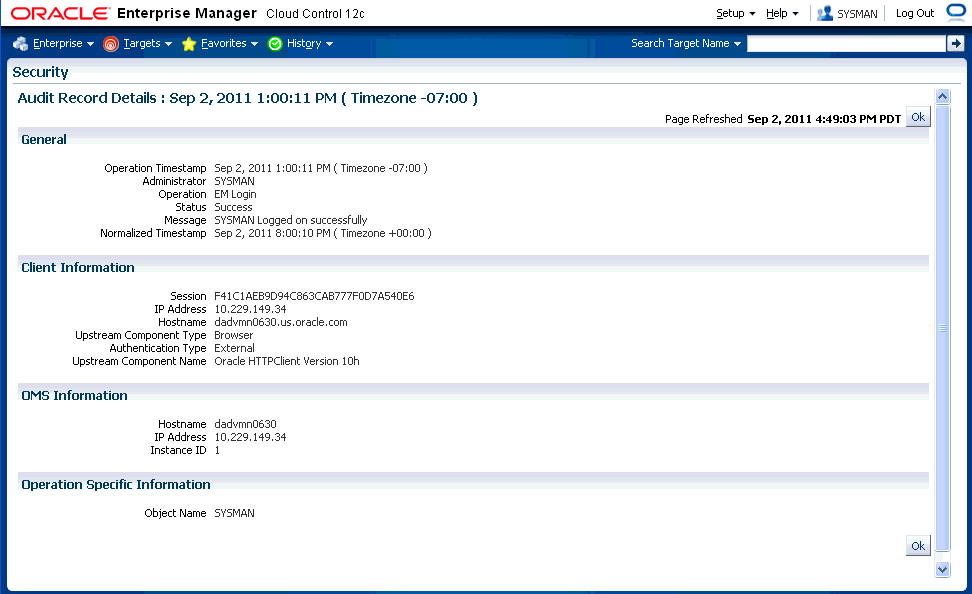
Task: Click the Log Out link
Action: [x=914, y=13]
